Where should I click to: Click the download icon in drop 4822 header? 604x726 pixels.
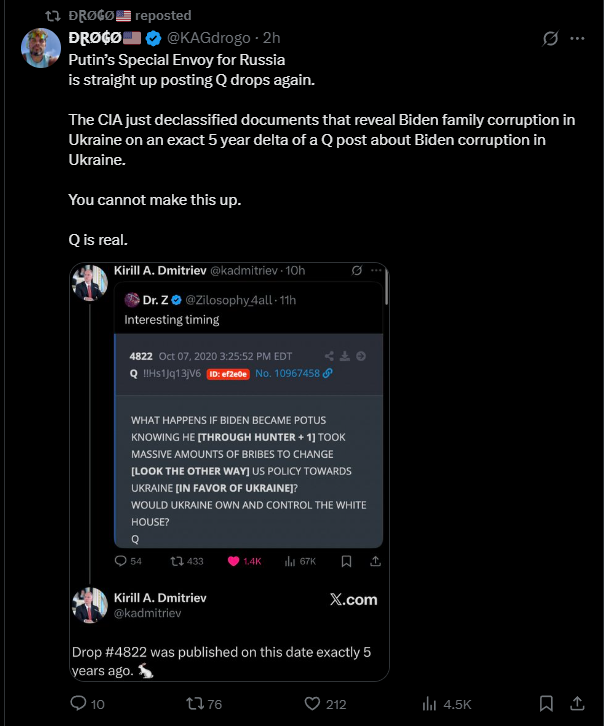(x=345, y=356)
